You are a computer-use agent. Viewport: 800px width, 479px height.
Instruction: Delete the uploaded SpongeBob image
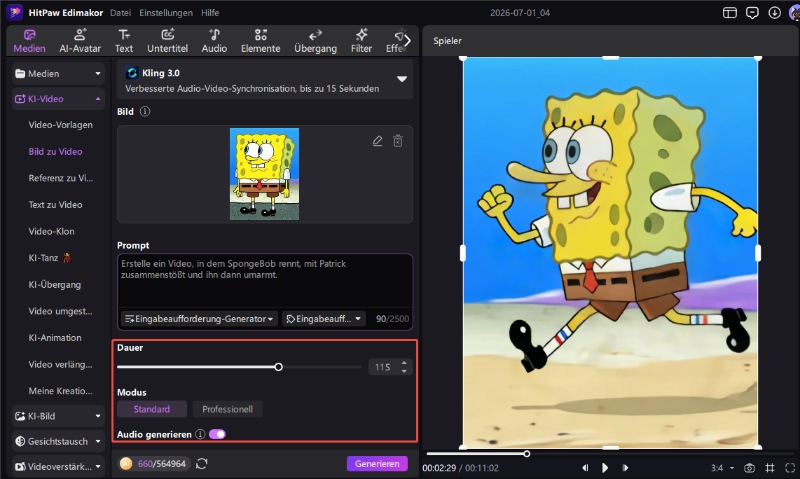pos(398,141)
